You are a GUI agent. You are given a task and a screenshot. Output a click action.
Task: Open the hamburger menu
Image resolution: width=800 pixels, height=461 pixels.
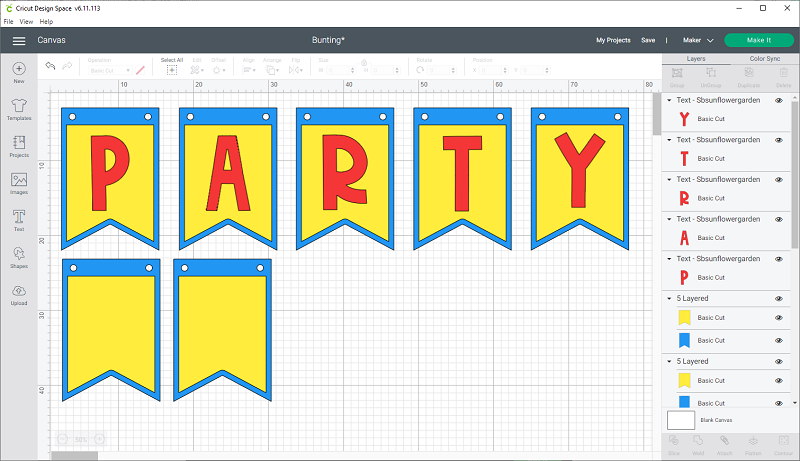pos(19,40)
